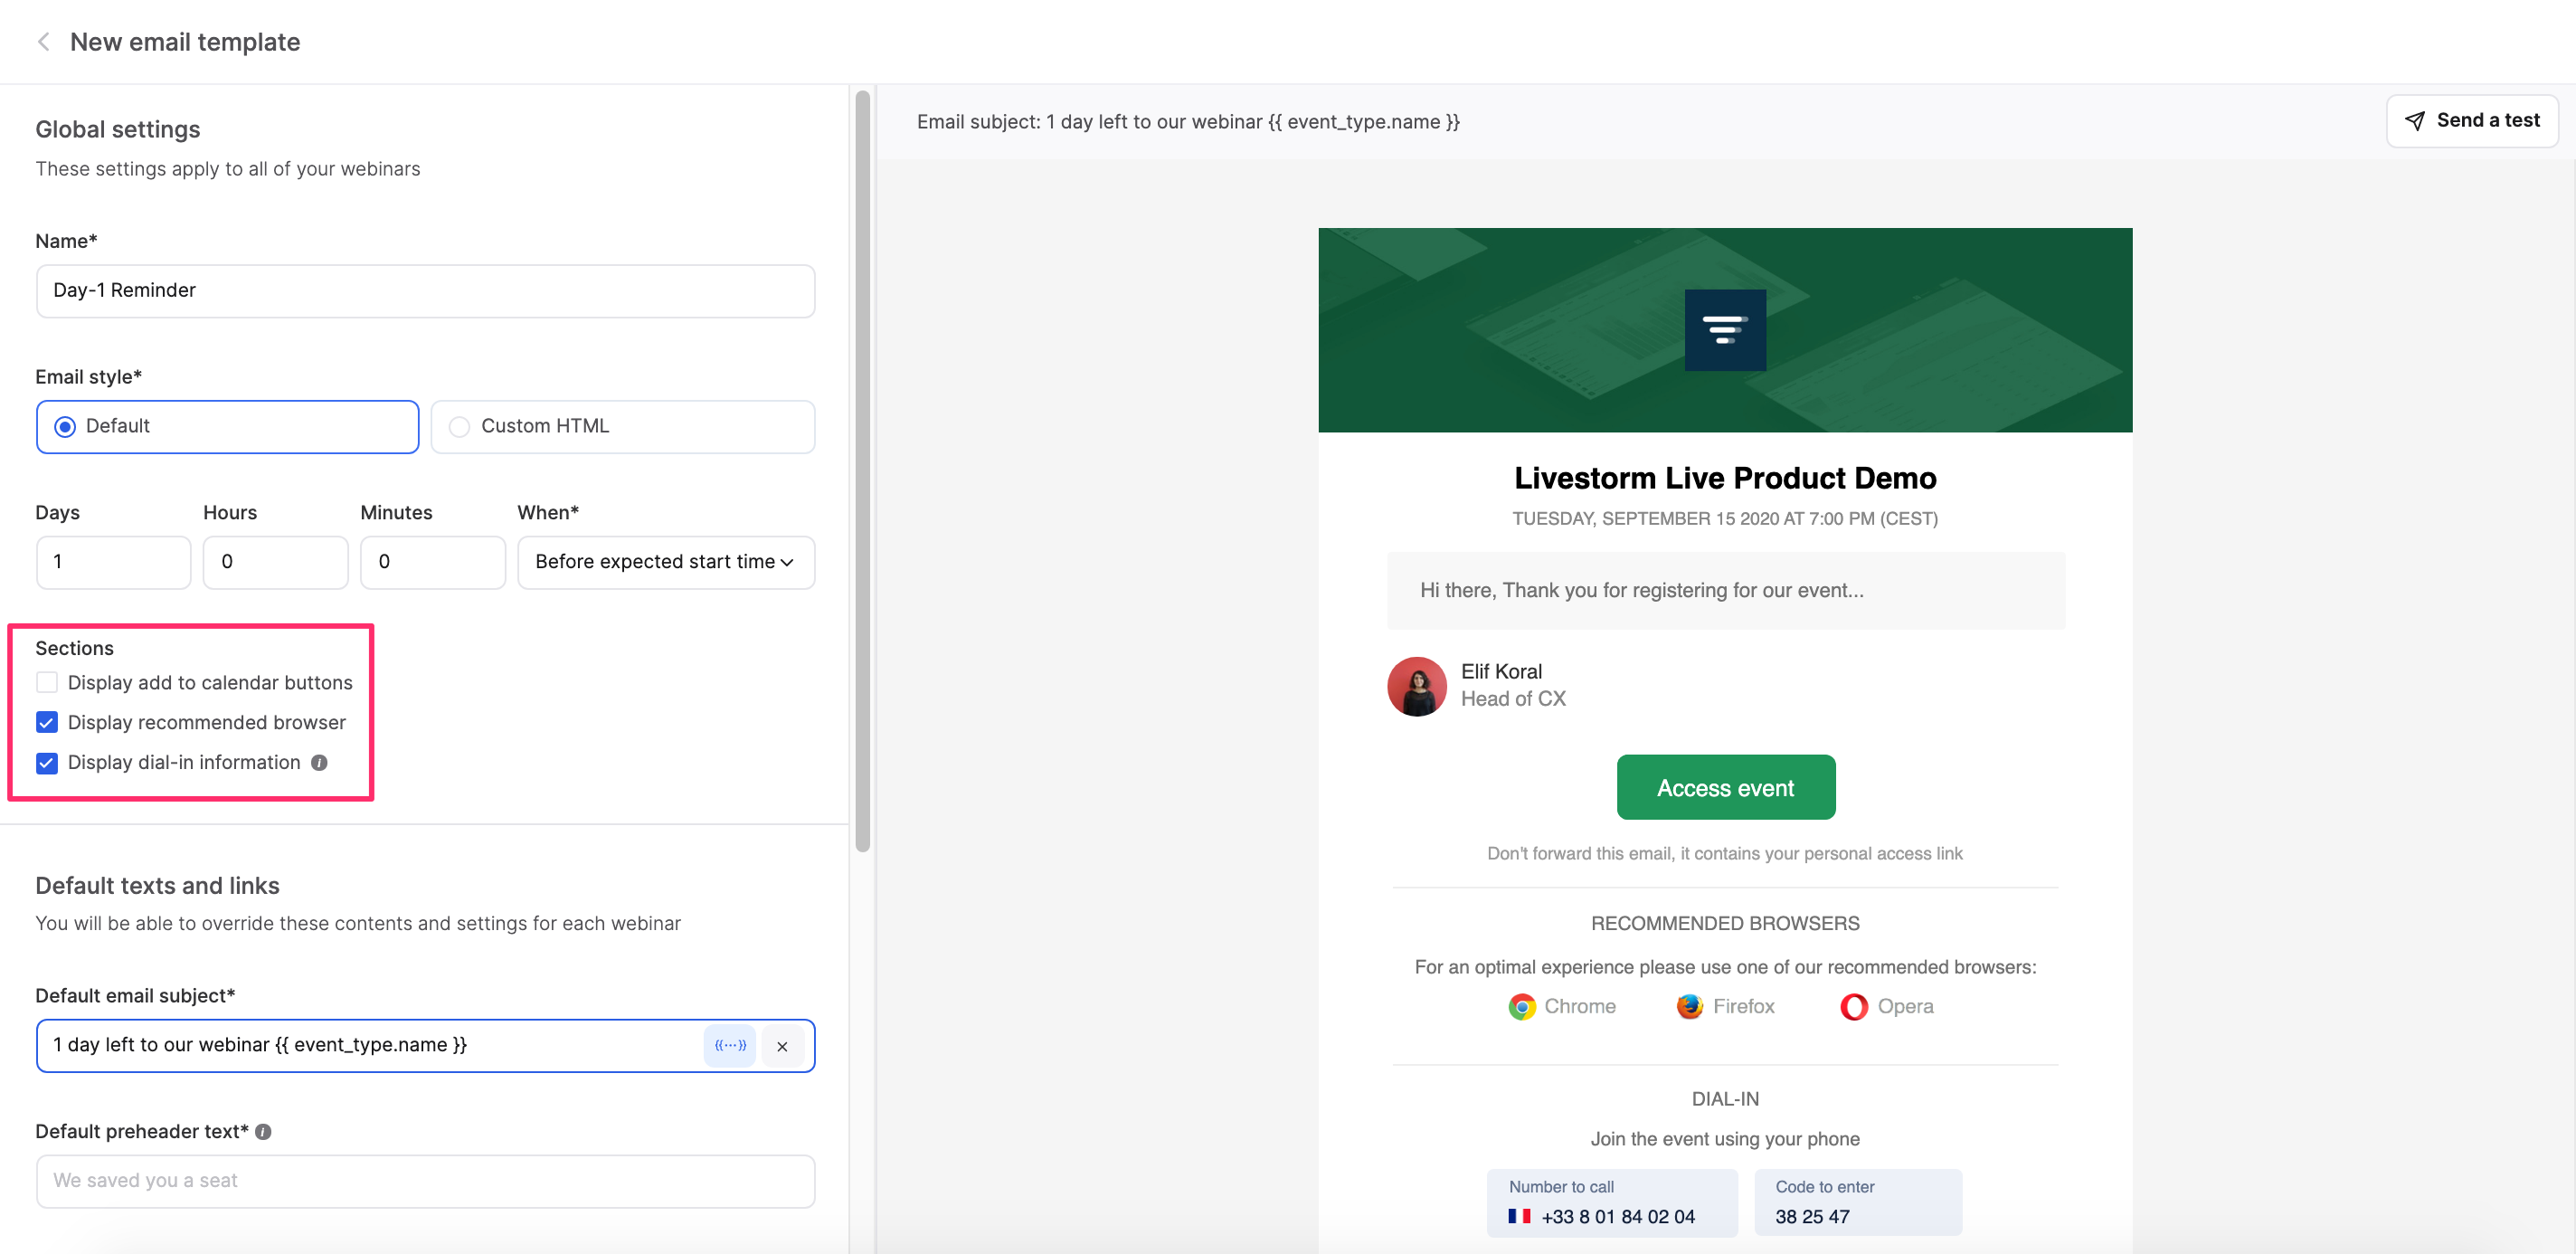Screen dimensions: 2576x1254
Task: Click the Livestorm logo in the email banner
Action: (x=1725, y=330)
